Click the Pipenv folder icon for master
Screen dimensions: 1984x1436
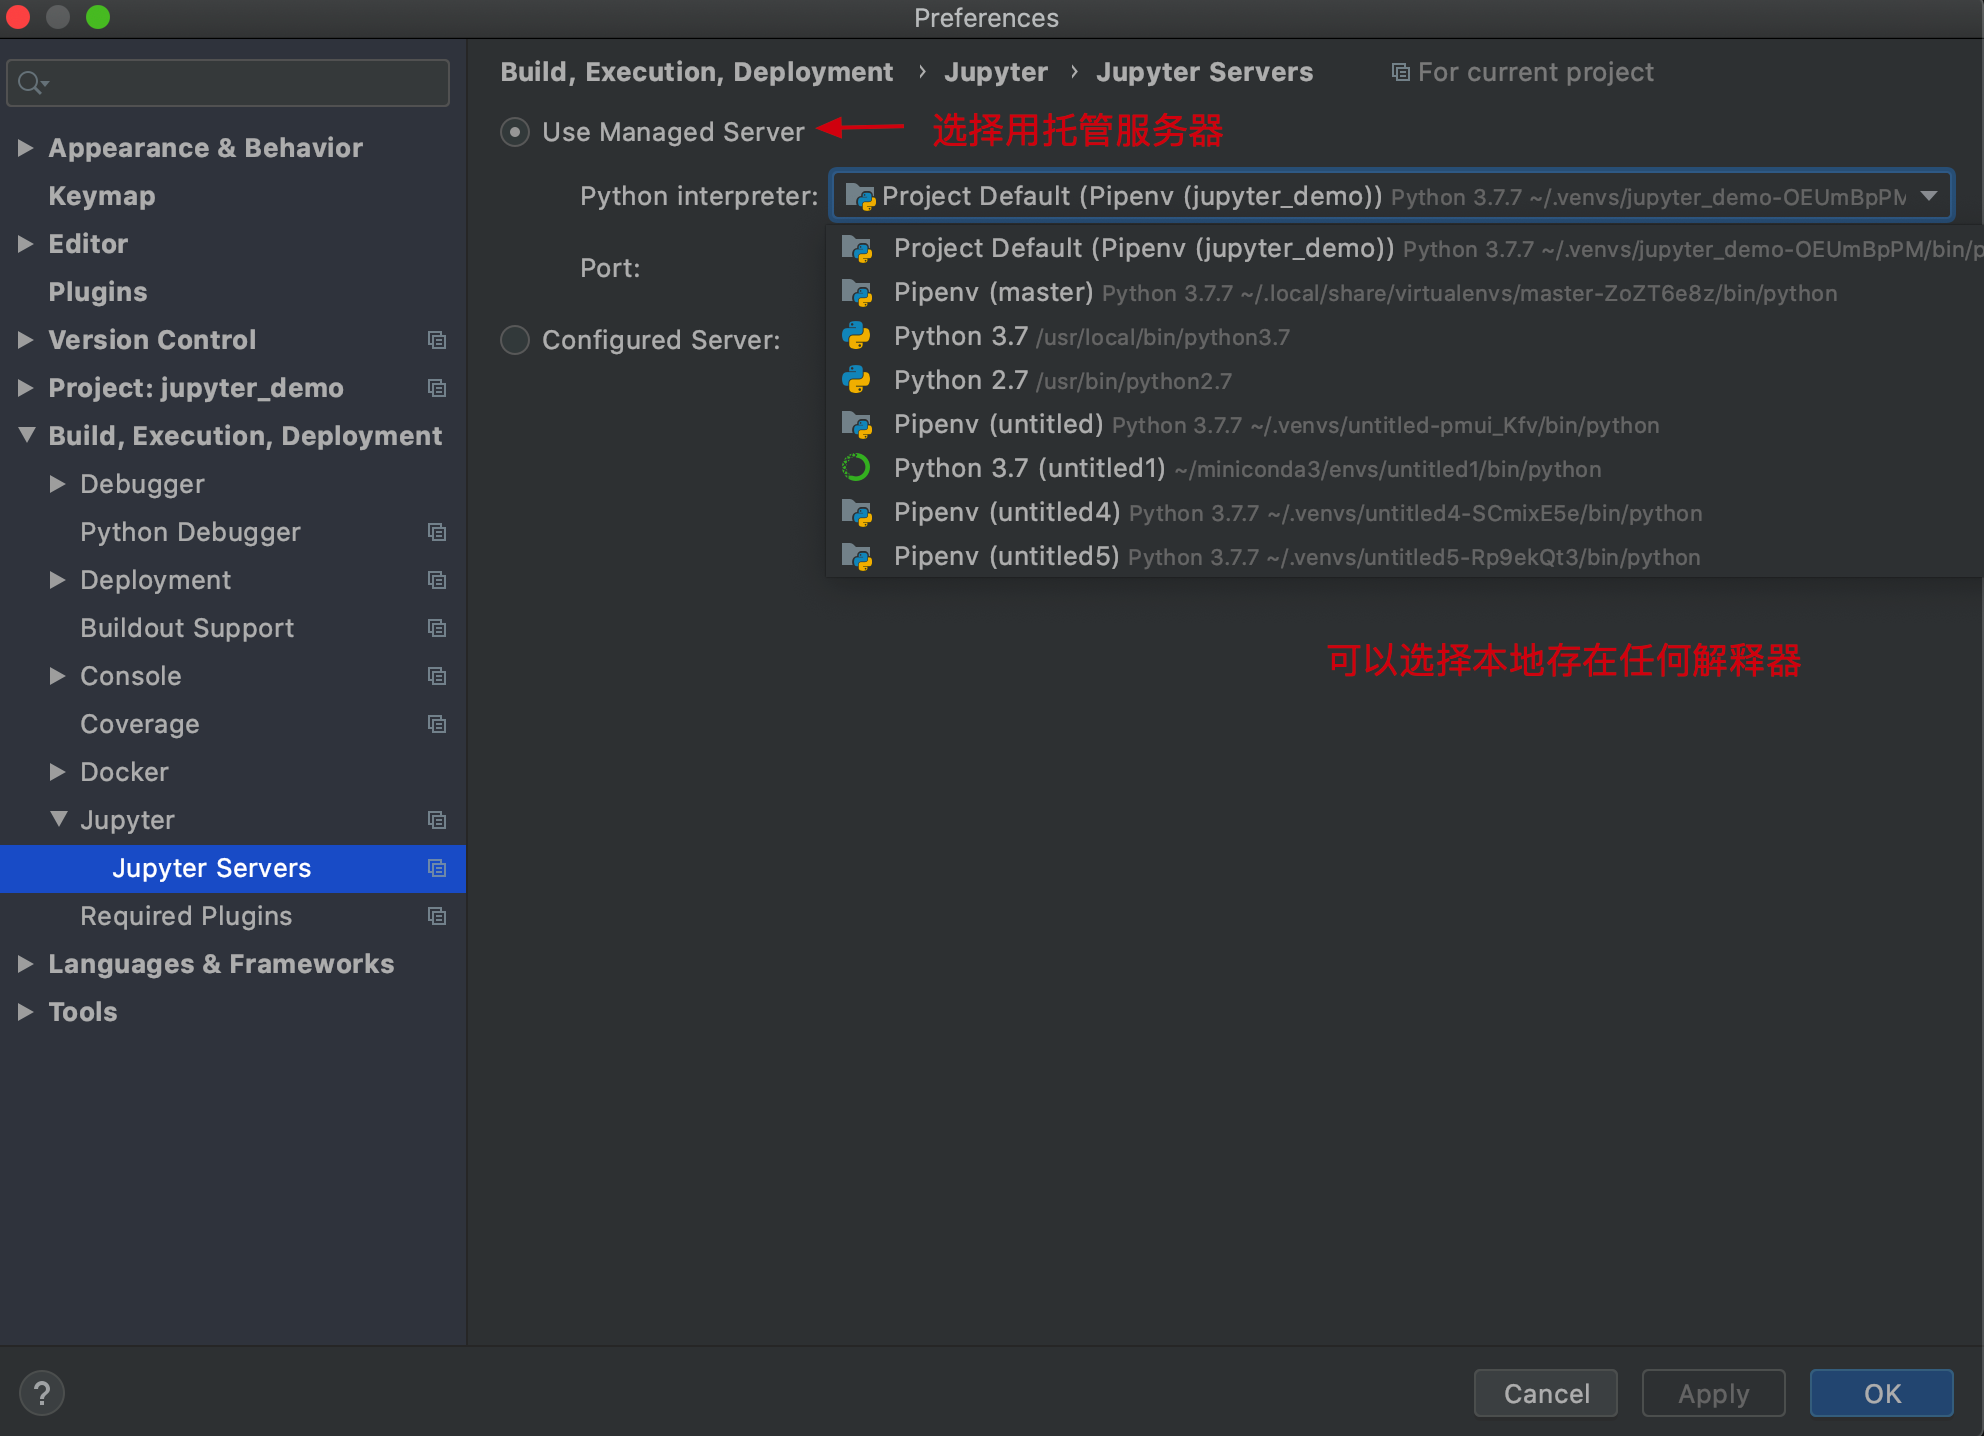tap(857, 293)
